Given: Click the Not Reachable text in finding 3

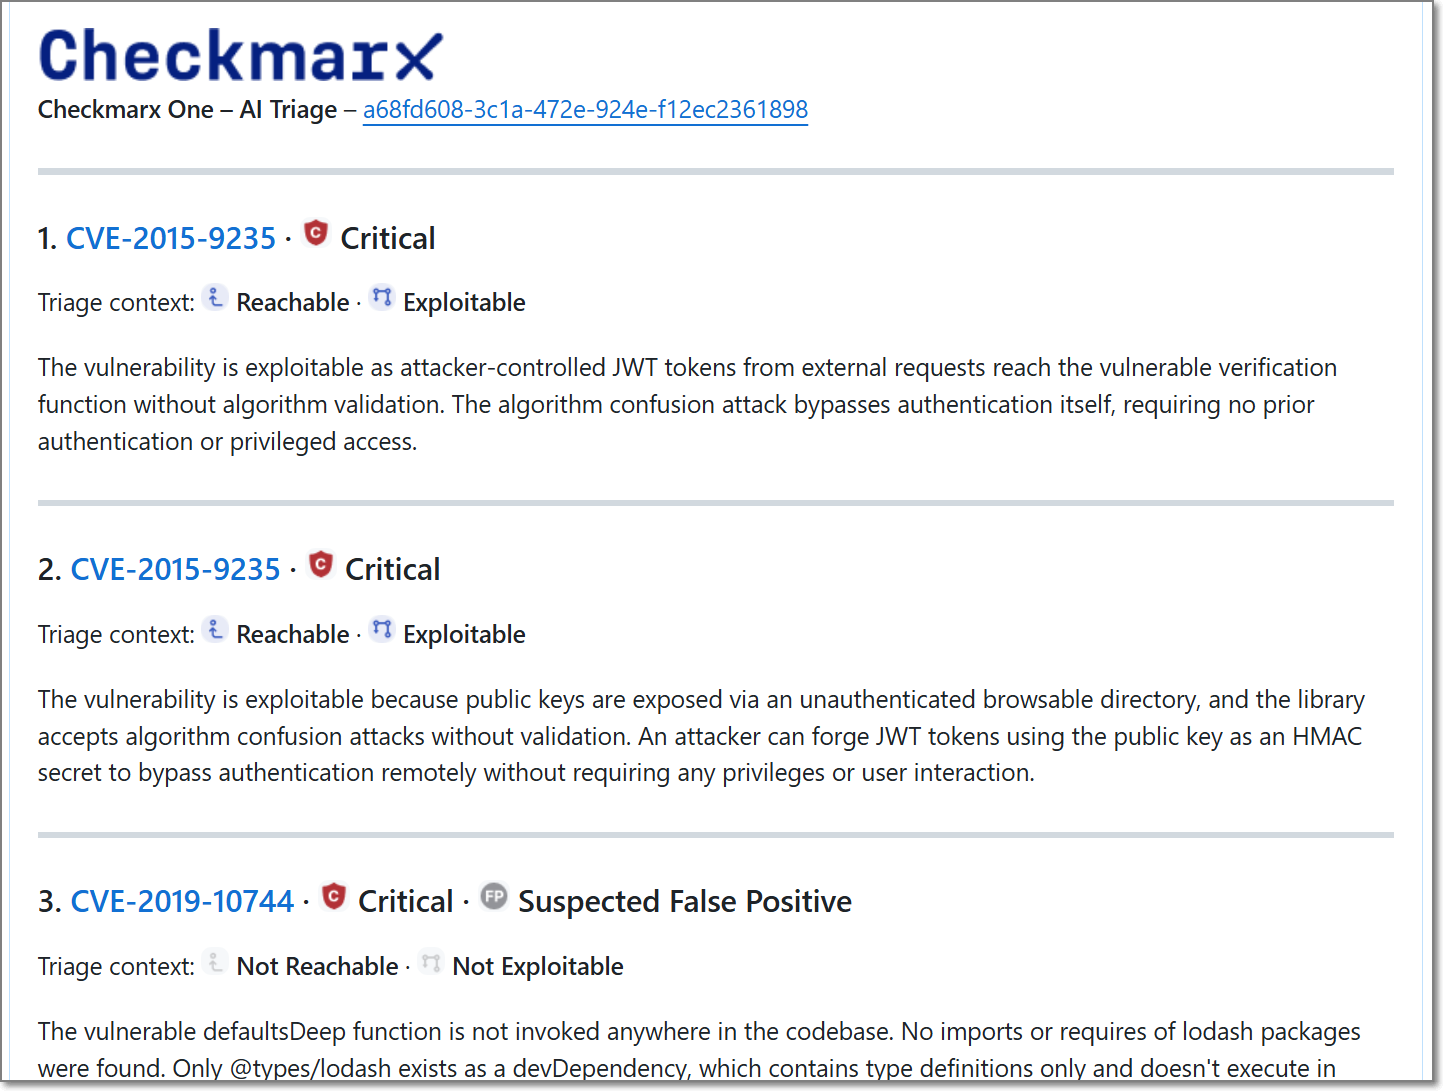Looking at the screenshot, I should 318,966.
